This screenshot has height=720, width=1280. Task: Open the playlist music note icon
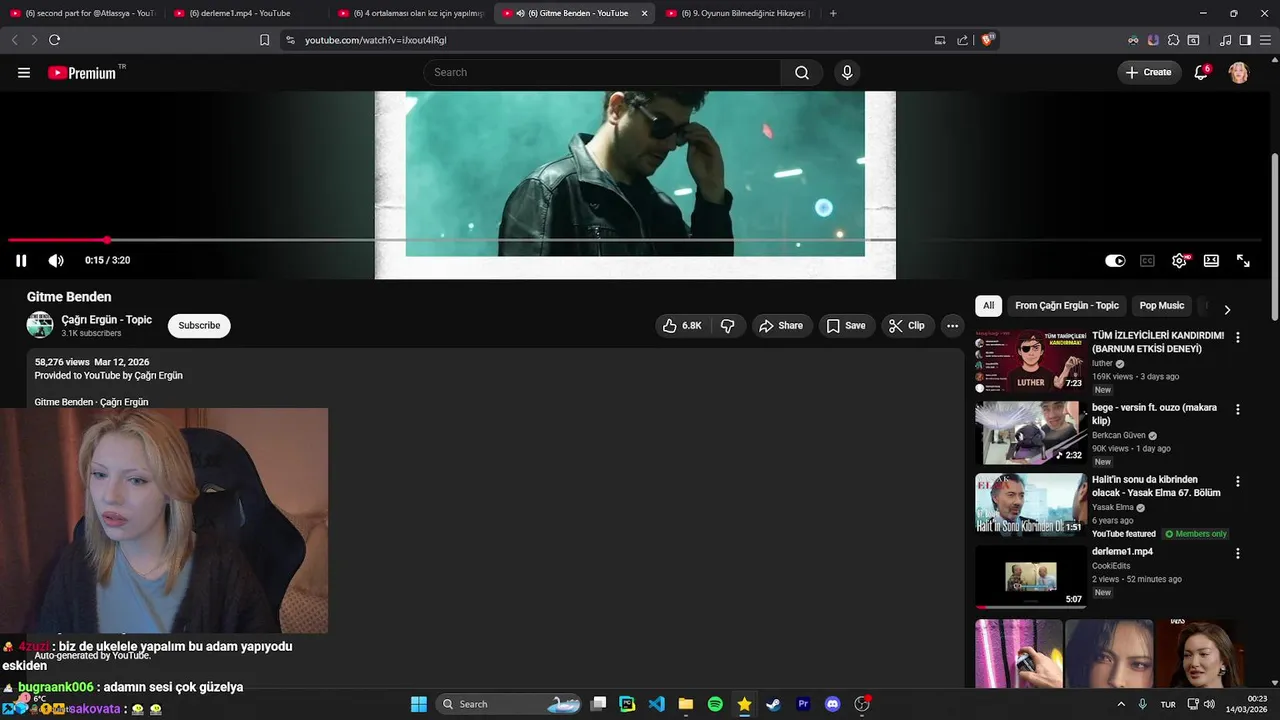[1226, 40]
